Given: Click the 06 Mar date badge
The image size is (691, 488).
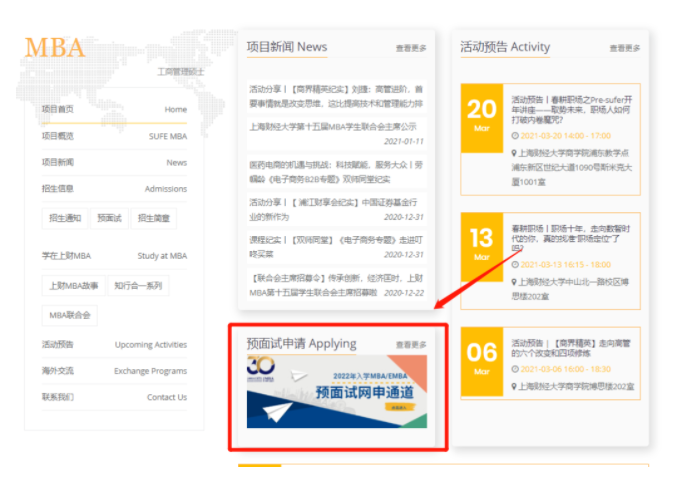Looking at the screenshot, I should coord(481,361).
